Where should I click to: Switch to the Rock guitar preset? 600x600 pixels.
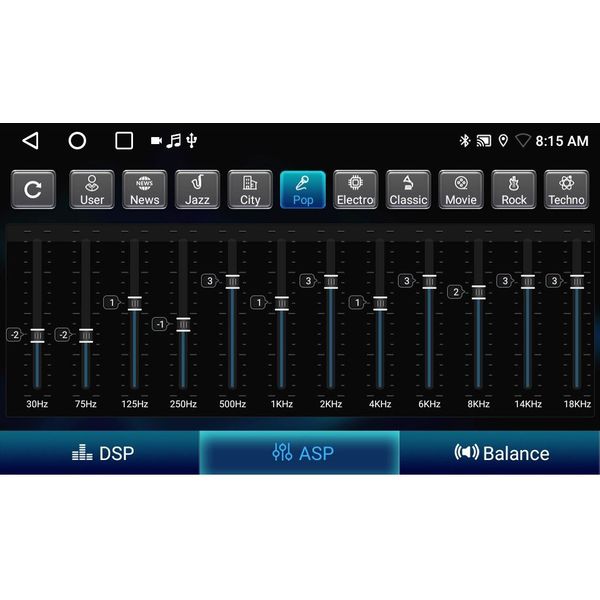[x=514, y=189]
